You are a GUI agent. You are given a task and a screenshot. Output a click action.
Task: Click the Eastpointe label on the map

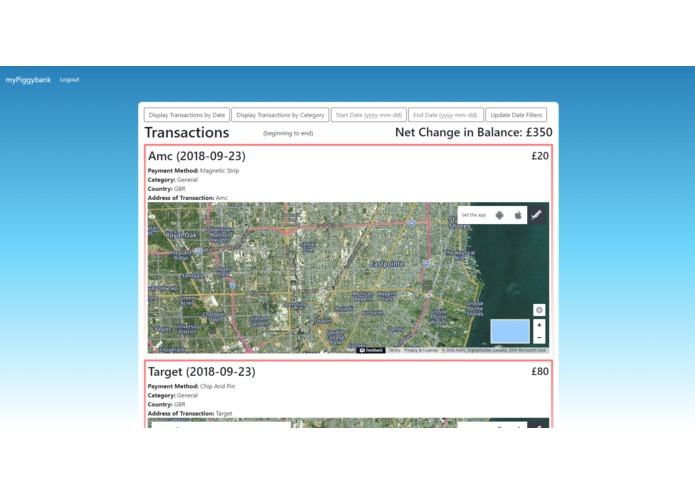(x=387, y=264)
